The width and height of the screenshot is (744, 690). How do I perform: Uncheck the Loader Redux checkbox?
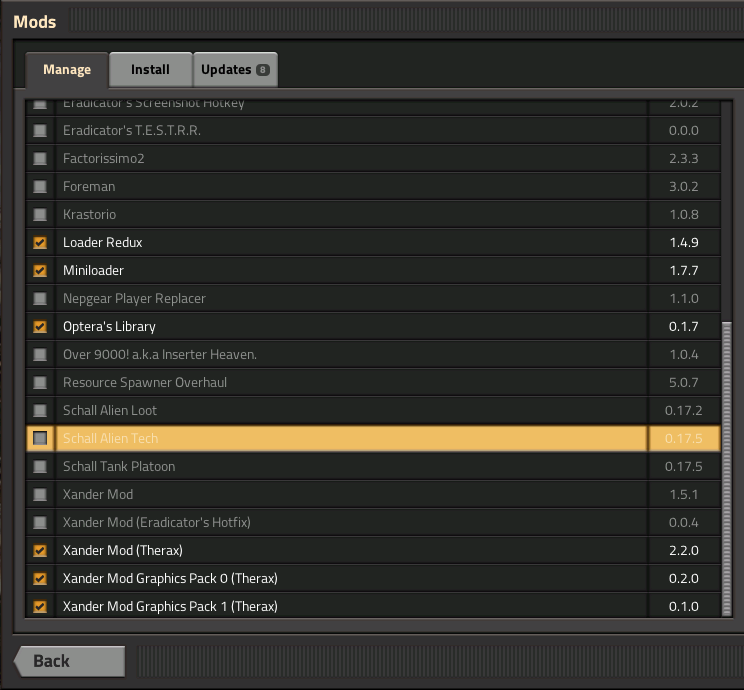click(40, 242)
